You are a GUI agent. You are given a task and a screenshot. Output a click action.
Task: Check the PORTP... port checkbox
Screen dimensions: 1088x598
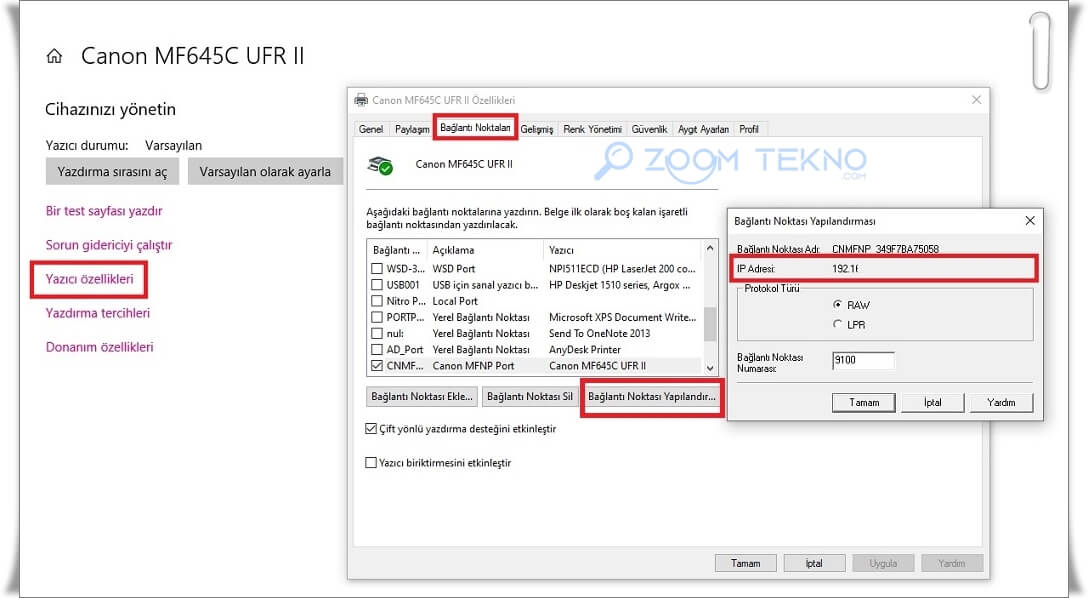point(377,317)
